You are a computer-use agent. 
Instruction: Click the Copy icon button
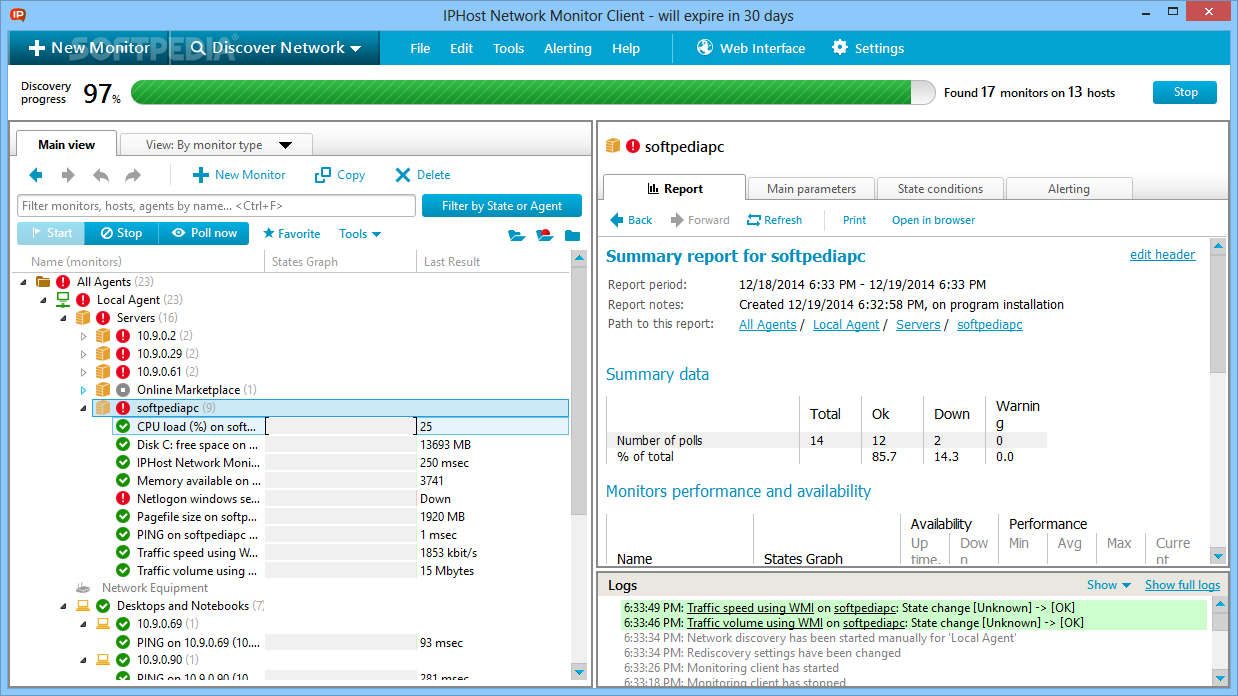click(340, 175)
